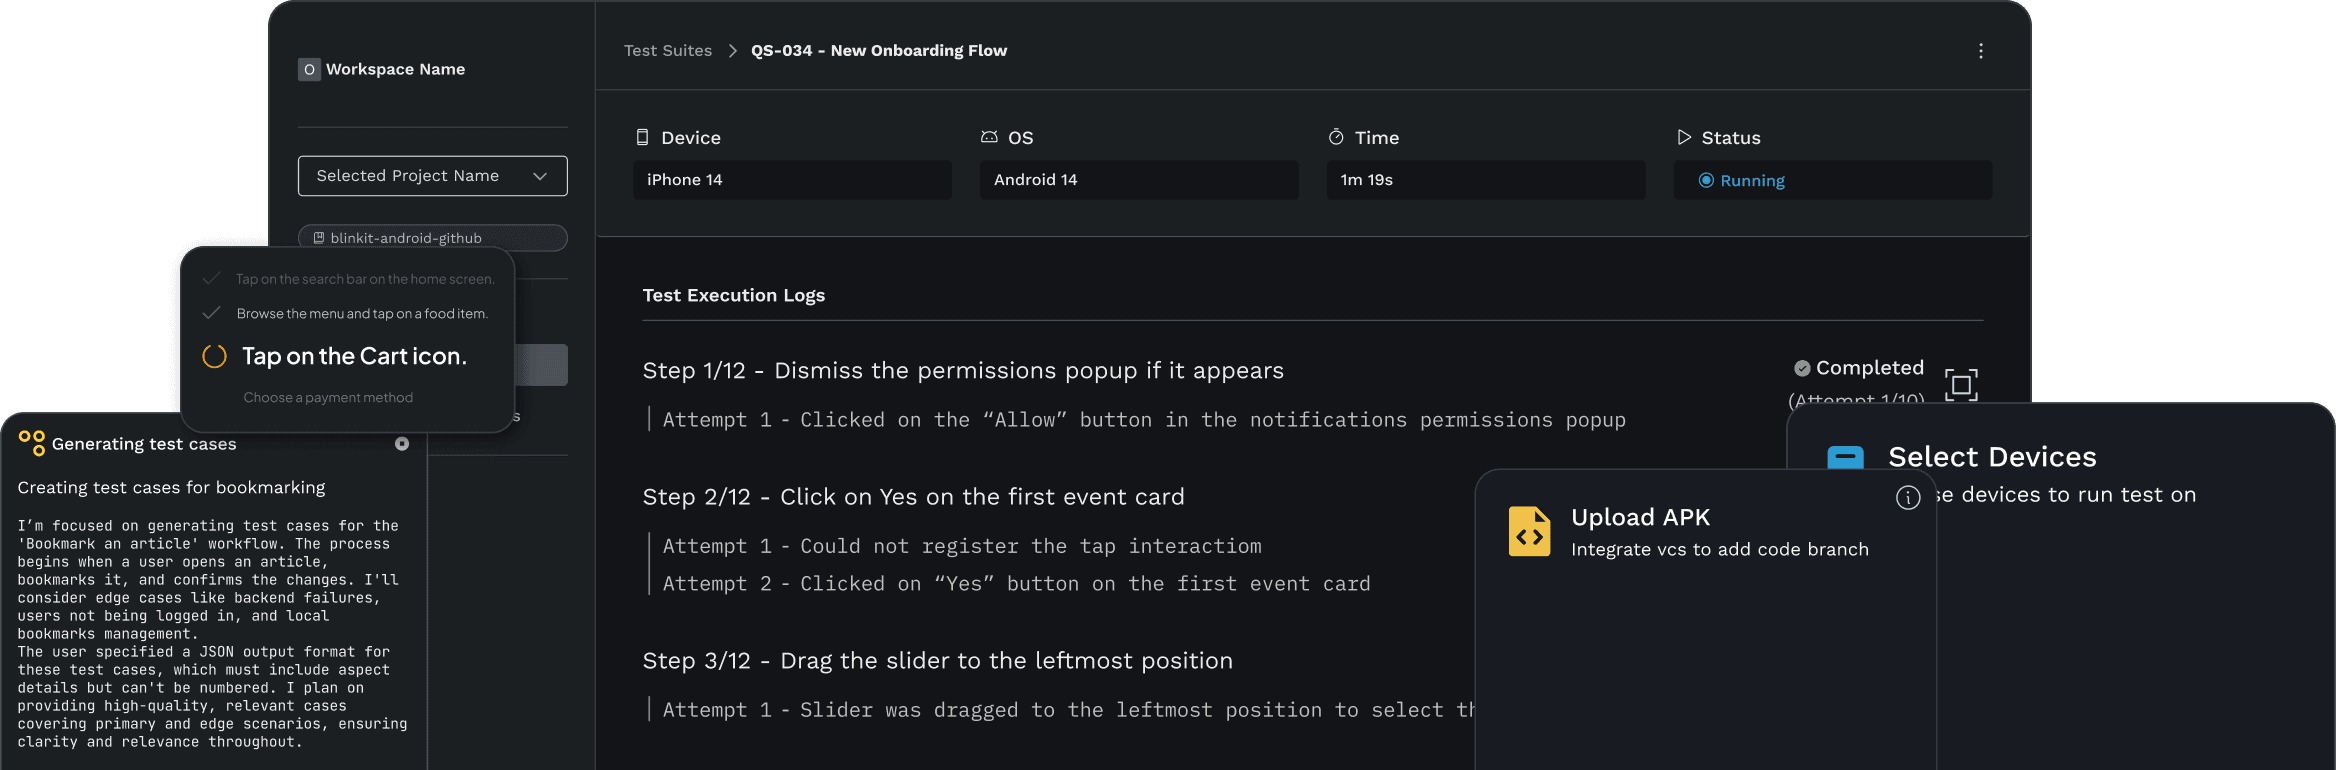
Task: Click the Upload APK code icon
Action: click(1529, 531)
